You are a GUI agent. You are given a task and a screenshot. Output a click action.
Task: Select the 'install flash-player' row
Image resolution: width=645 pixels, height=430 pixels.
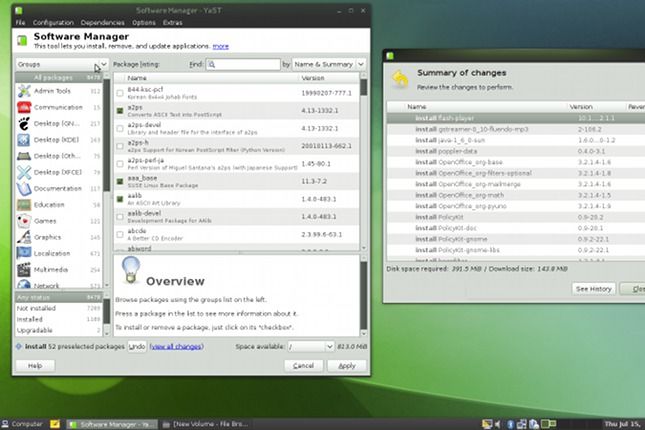516,118
